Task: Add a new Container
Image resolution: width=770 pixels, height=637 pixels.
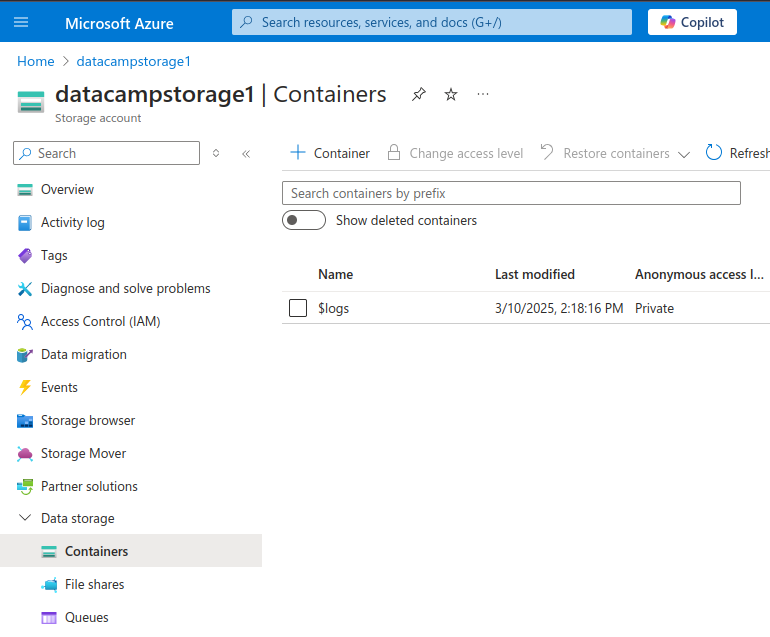Action: (x=330, y=153)
